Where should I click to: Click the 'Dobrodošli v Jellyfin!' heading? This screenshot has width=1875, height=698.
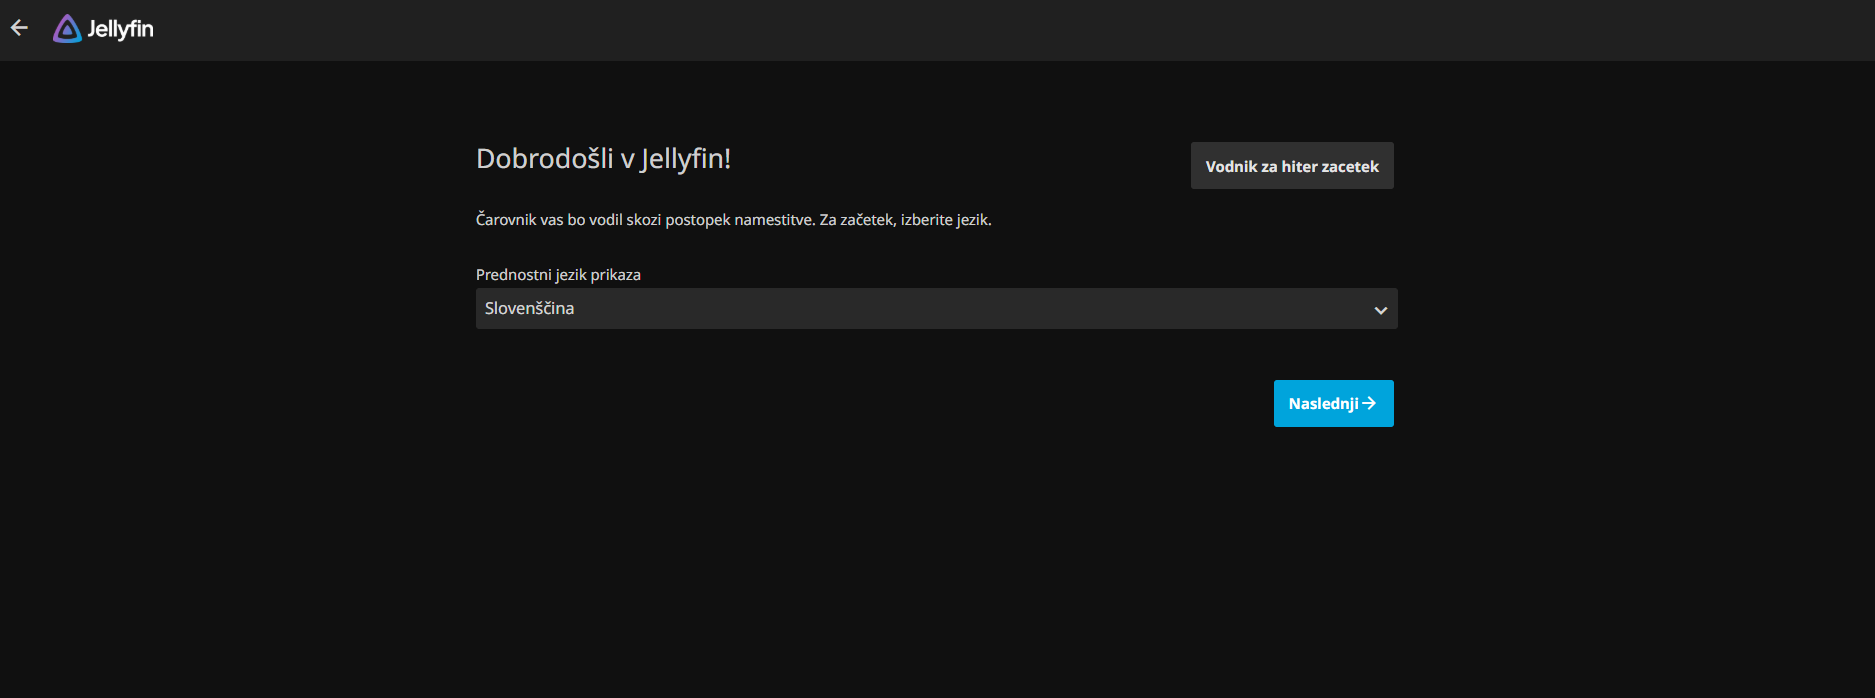[x=603, y=159]
